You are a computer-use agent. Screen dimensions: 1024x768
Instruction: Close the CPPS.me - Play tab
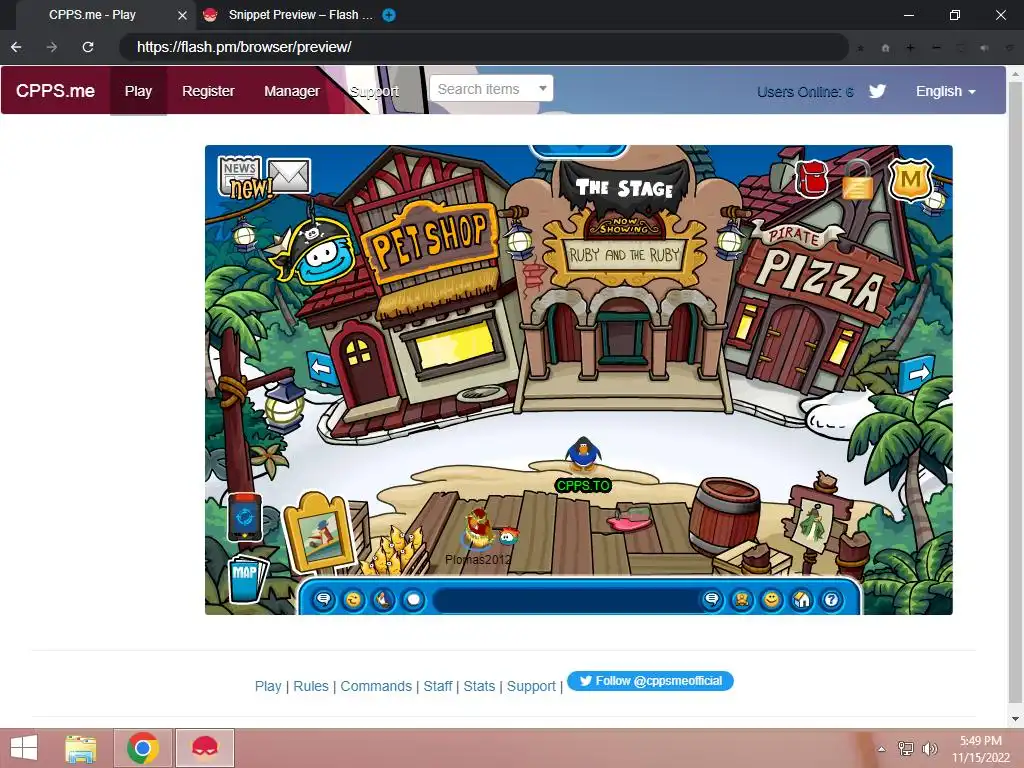[182, 15]
